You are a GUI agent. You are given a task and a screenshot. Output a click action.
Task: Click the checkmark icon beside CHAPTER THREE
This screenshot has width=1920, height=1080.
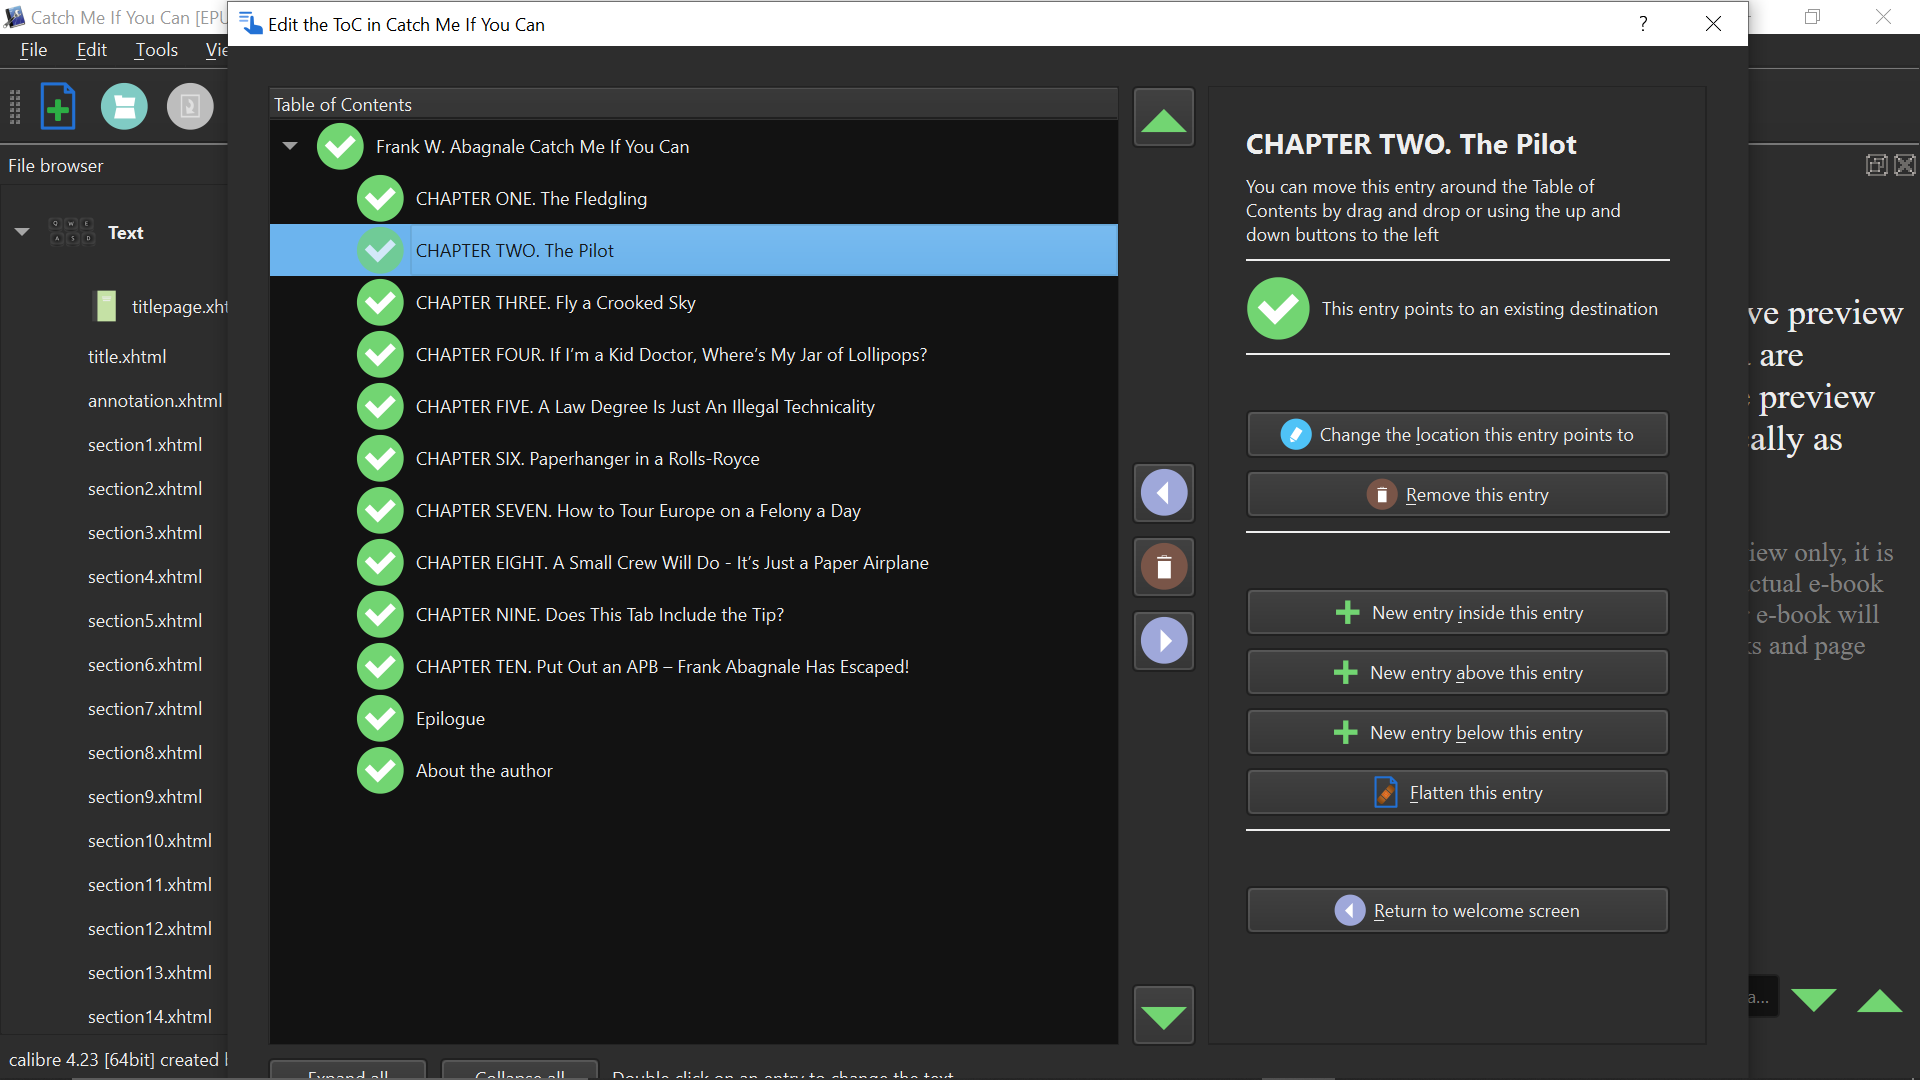point(380,302)
